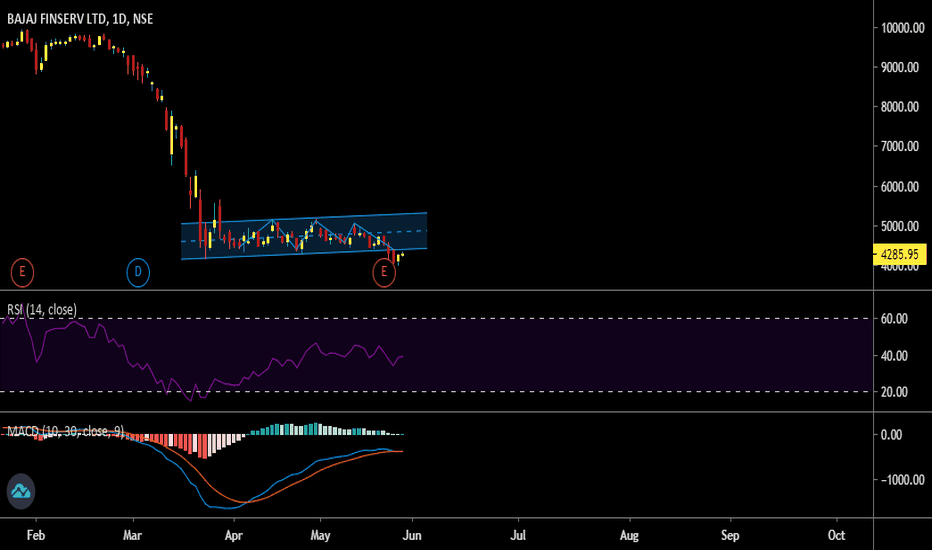Viewport: 932px width, 550px height.
Task: Click the Jun label on time axis
Action: coord(412,535)
